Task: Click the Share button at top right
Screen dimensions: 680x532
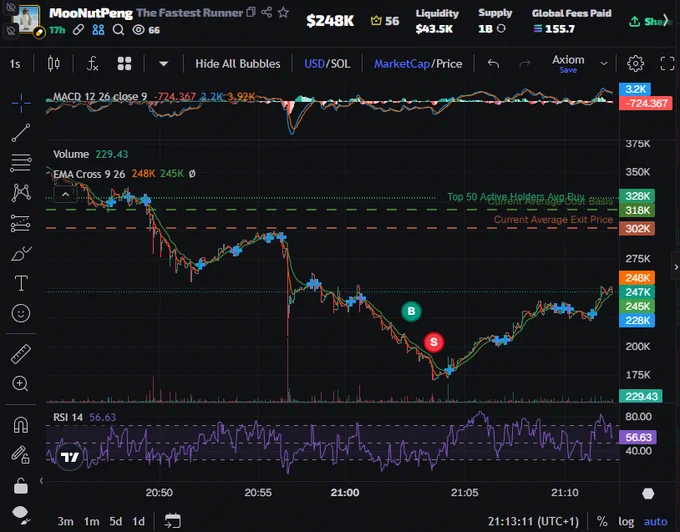Action: 652,21
